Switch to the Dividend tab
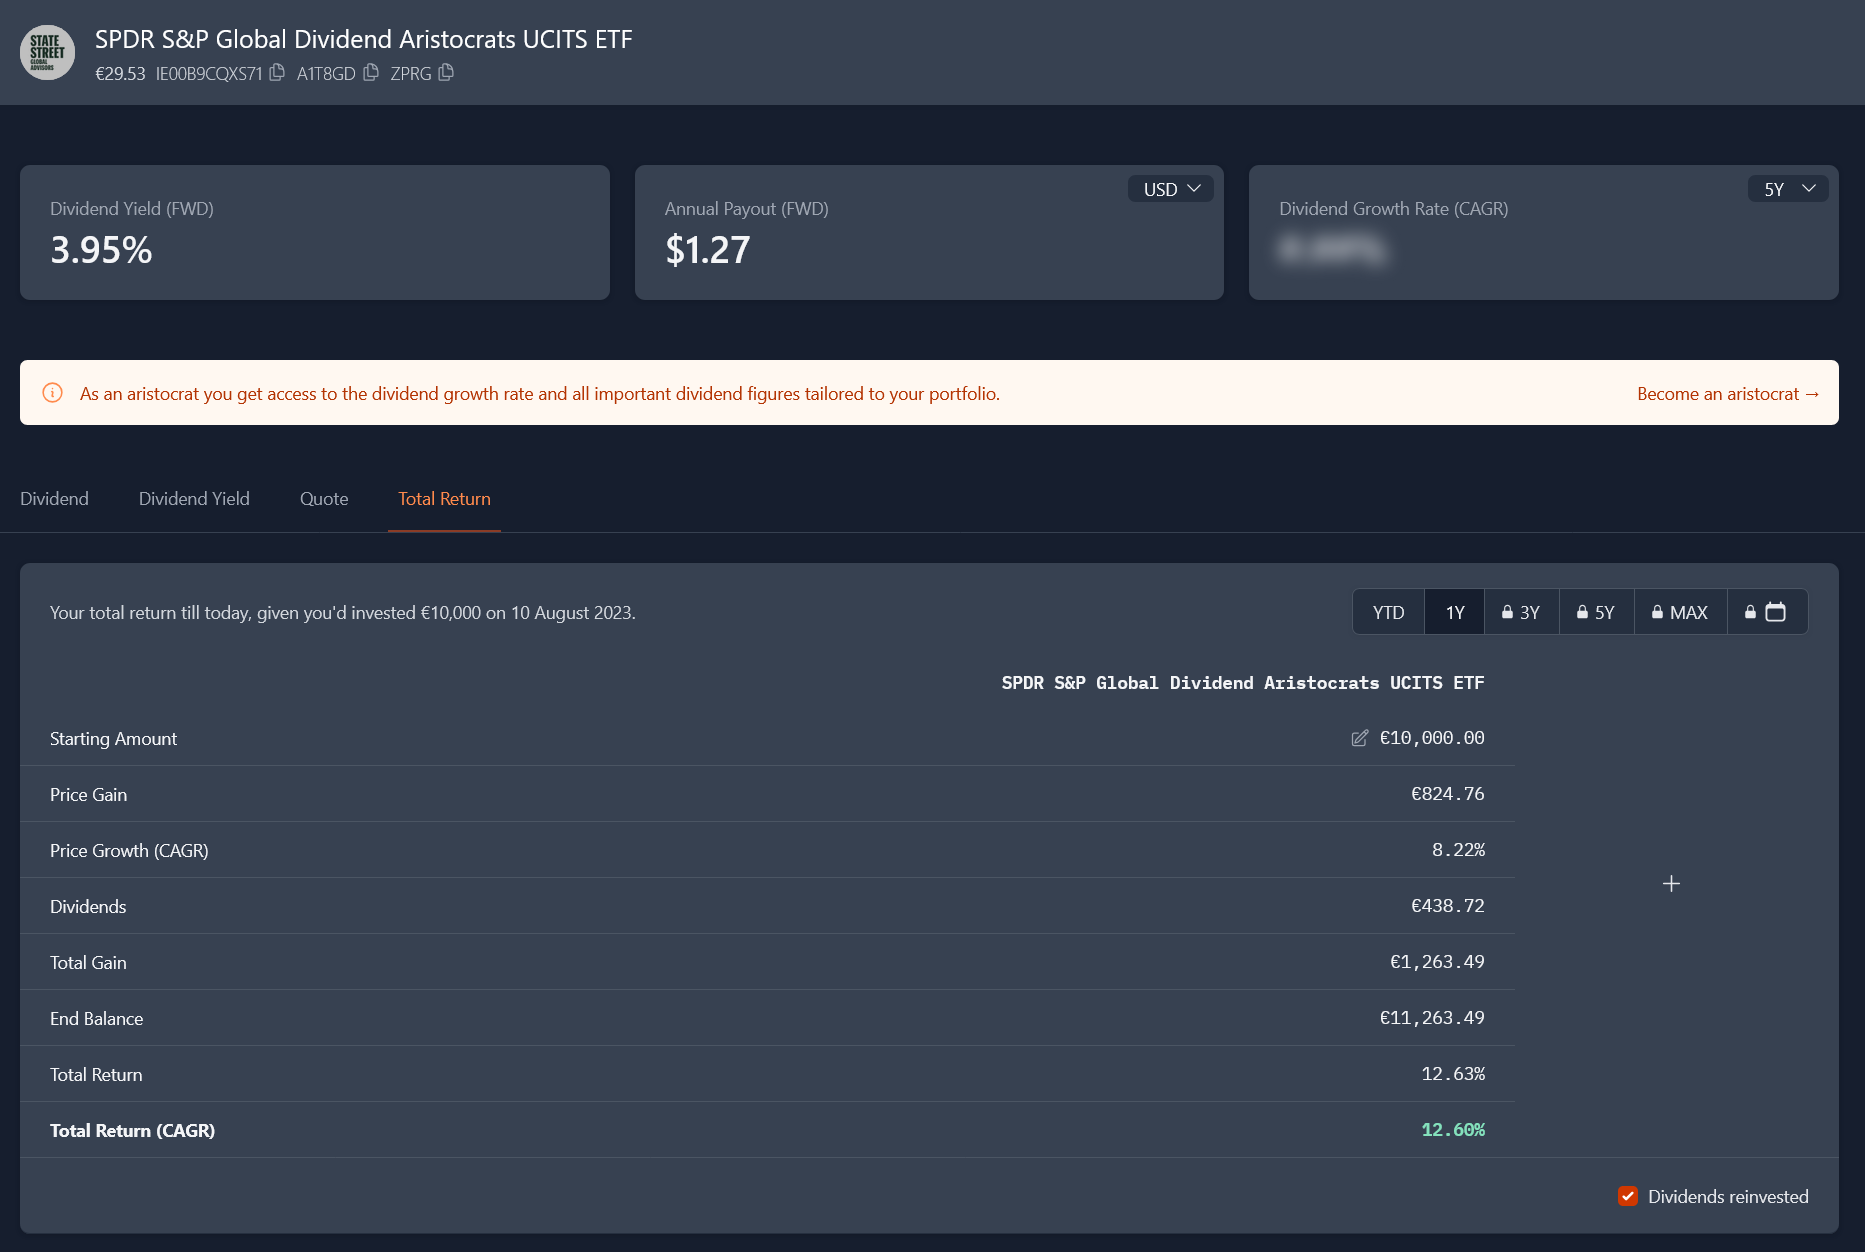 click(54, 499)
